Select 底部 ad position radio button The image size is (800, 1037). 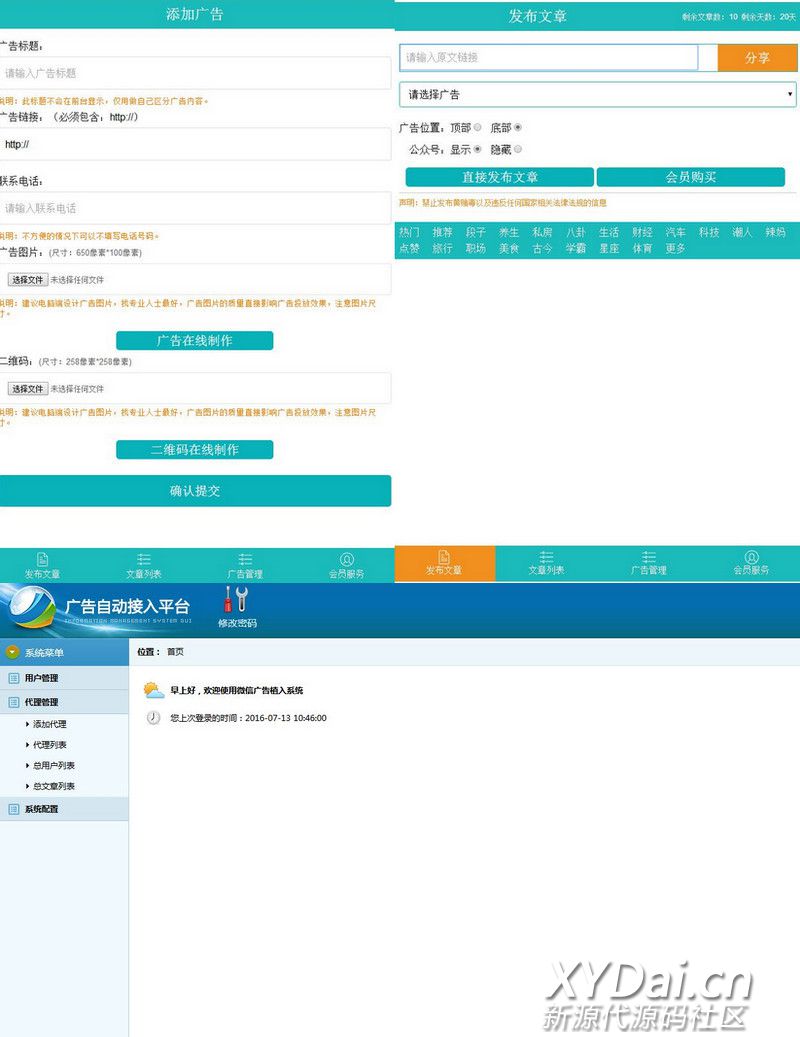tap(517, 128)
